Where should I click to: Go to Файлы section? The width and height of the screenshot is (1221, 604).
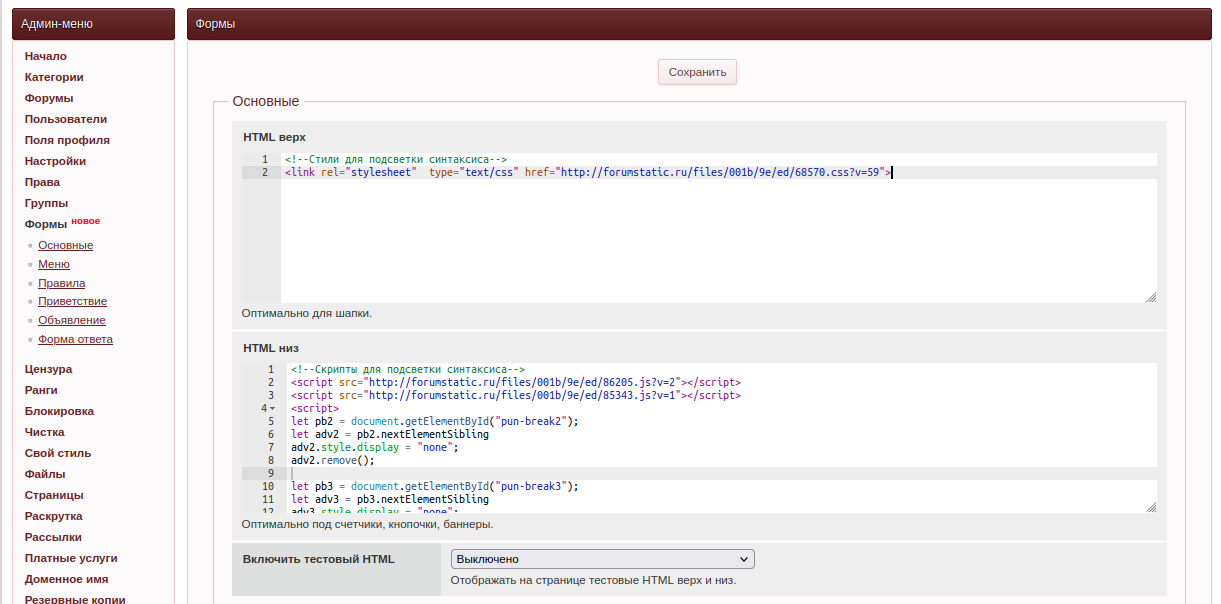click(x=45, y=474)
